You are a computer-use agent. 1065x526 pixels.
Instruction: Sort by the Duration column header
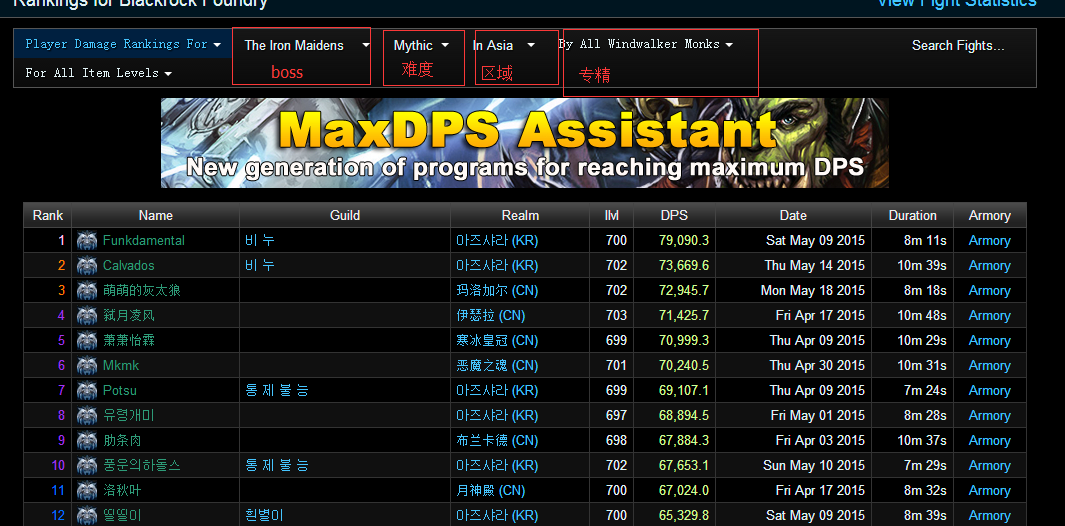click(912, 215)
